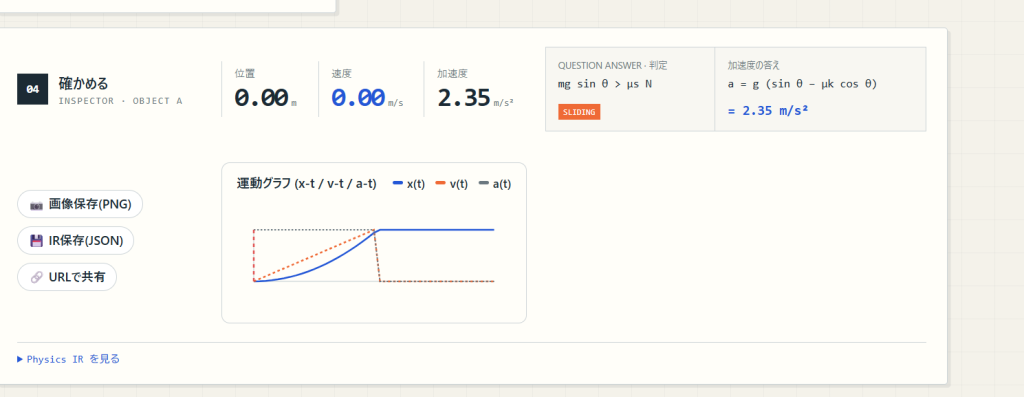Click the x(t) legend text
Viewport: 1024px width, 397px height.
click(x=416, y=184)
